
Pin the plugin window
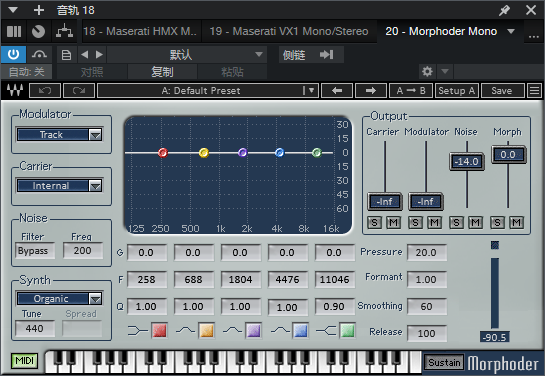[504, 10]
